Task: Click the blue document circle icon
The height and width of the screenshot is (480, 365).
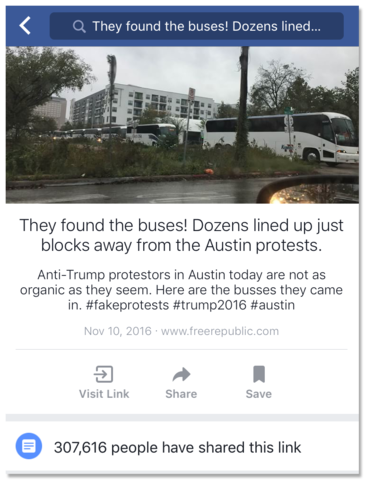Action: pyautogui.click(x=29, y=446)
